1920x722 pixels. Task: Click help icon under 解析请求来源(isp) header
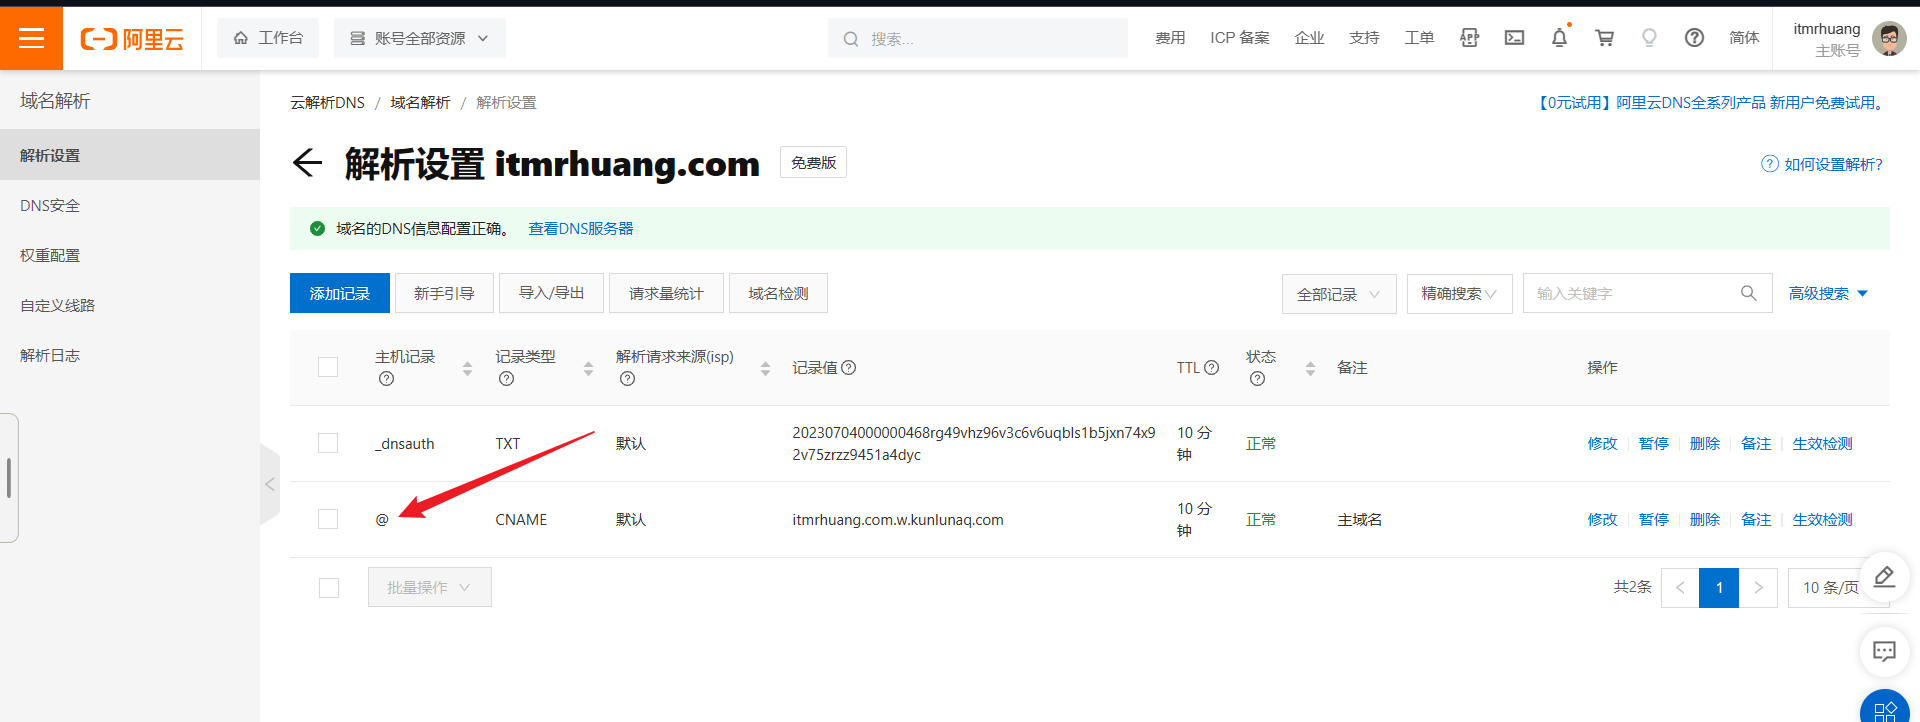coord(627,379)
